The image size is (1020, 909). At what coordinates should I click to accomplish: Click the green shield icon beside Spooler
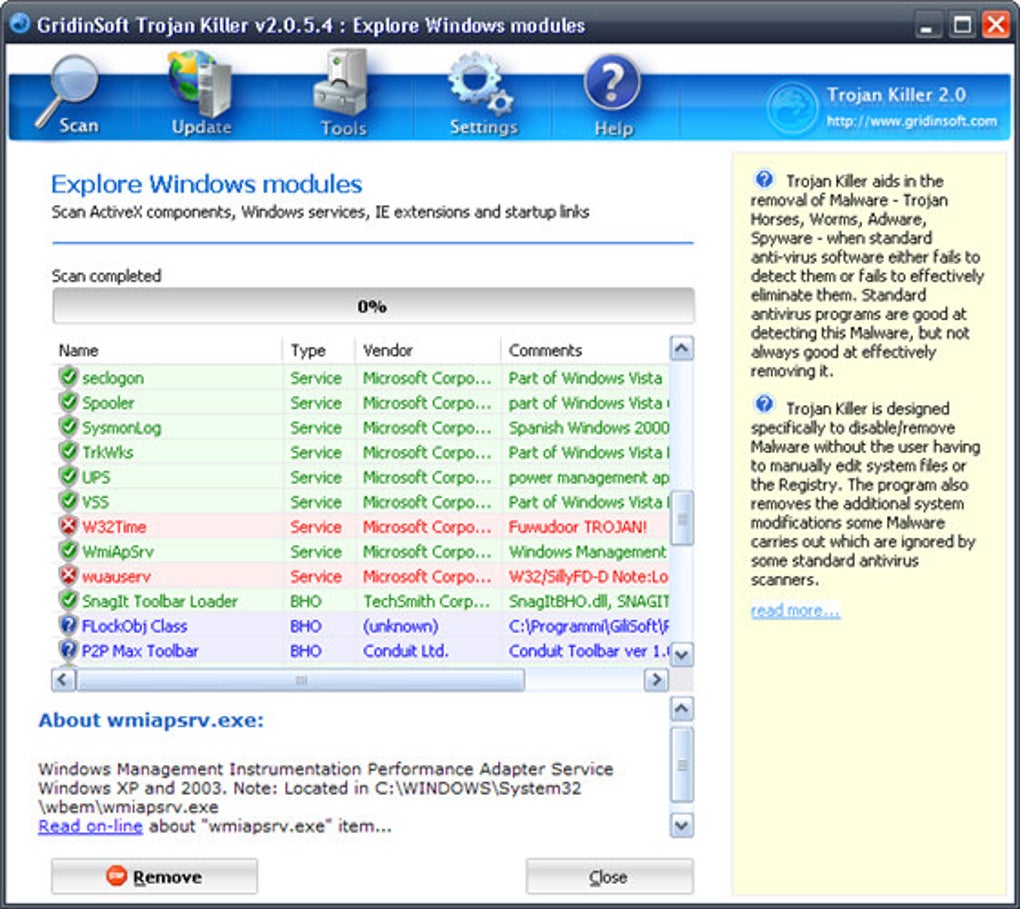pyautogui.click(x=68, y=401)
